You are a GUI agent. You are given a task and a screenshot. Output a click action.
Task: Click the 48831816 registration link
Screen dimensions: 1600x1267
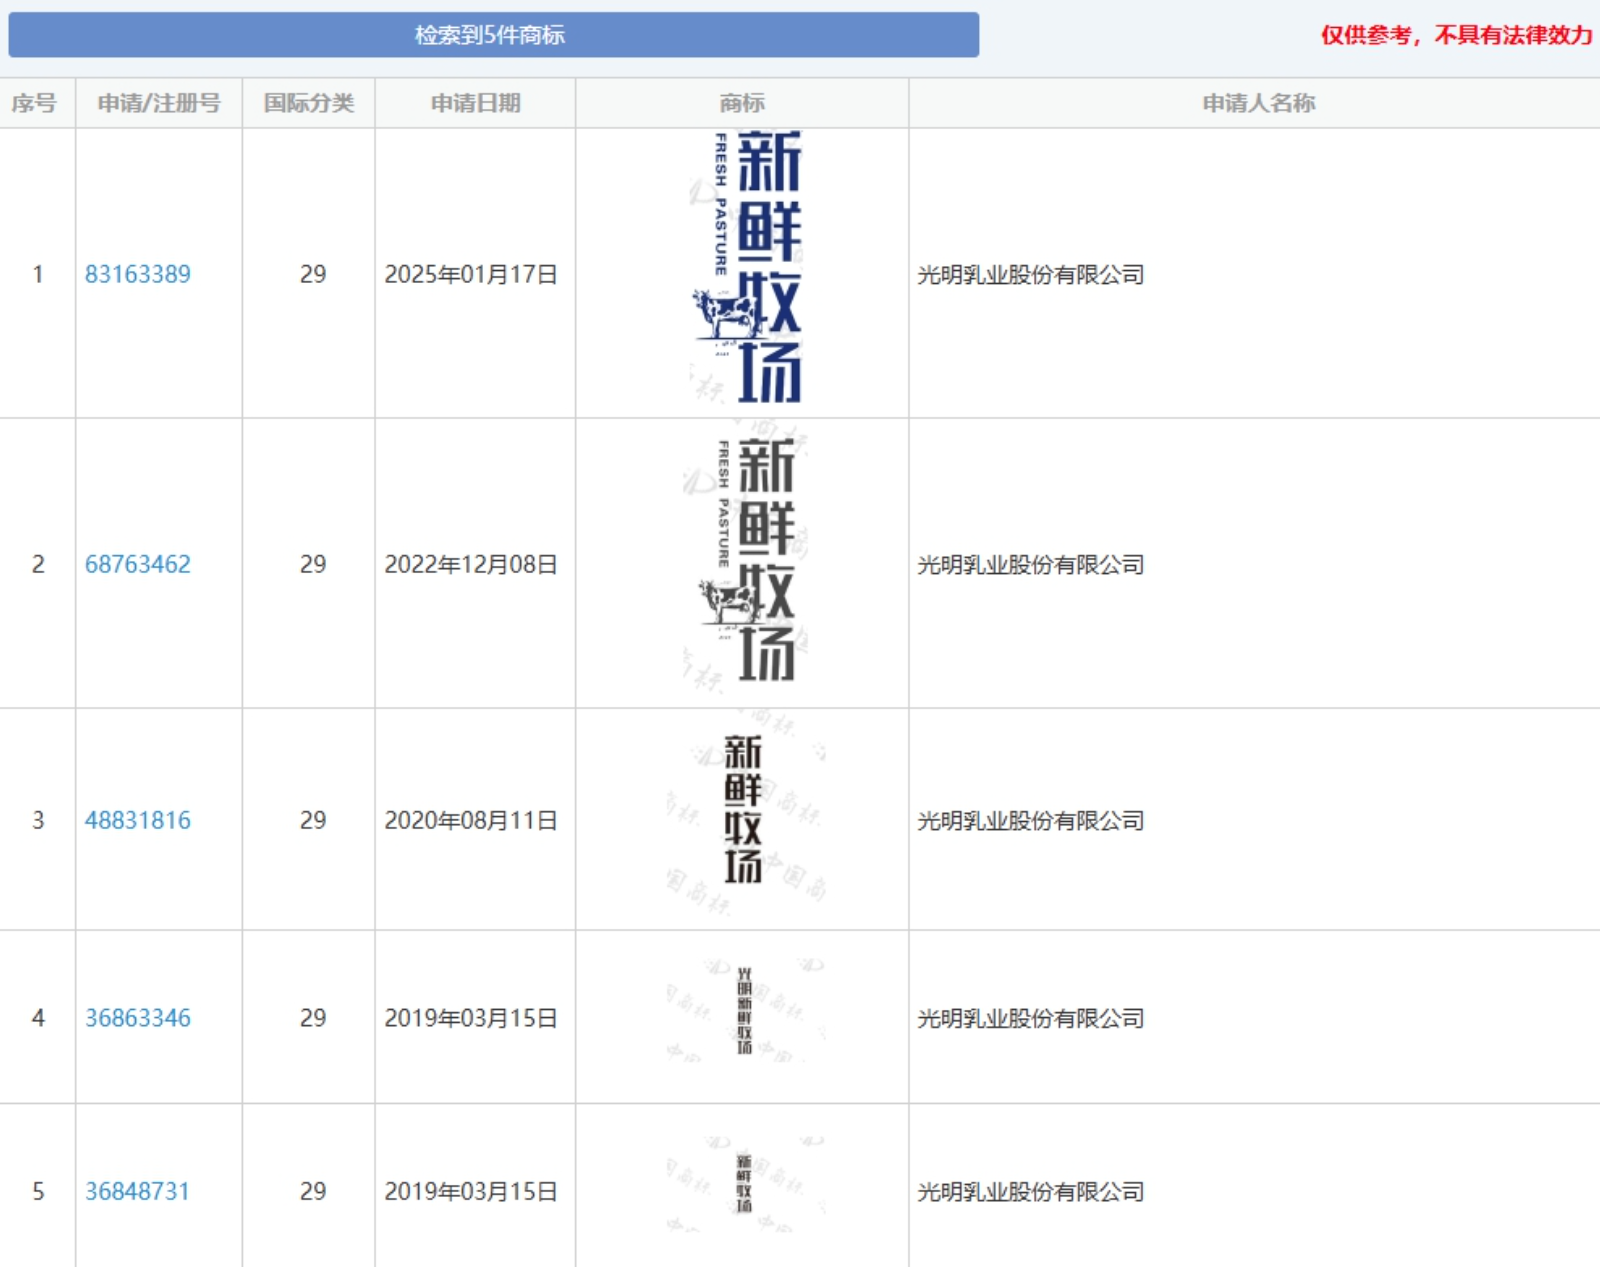click(x=137, y=820)
